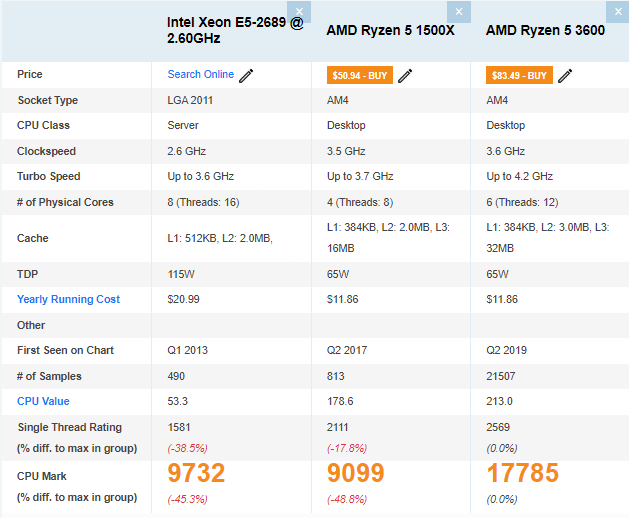
Task: Click the # of Physical Cores row label
Action: [65, 202]
